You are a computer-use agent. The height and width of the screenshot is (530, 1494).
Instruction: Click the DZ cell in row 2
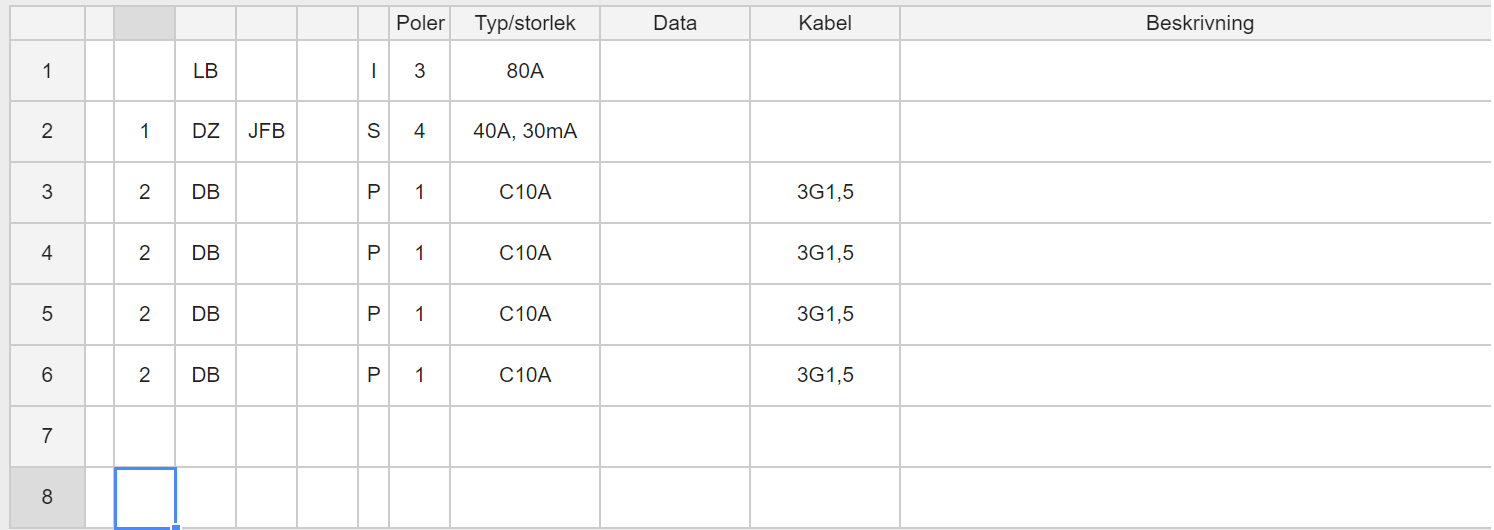click(206, 131)
